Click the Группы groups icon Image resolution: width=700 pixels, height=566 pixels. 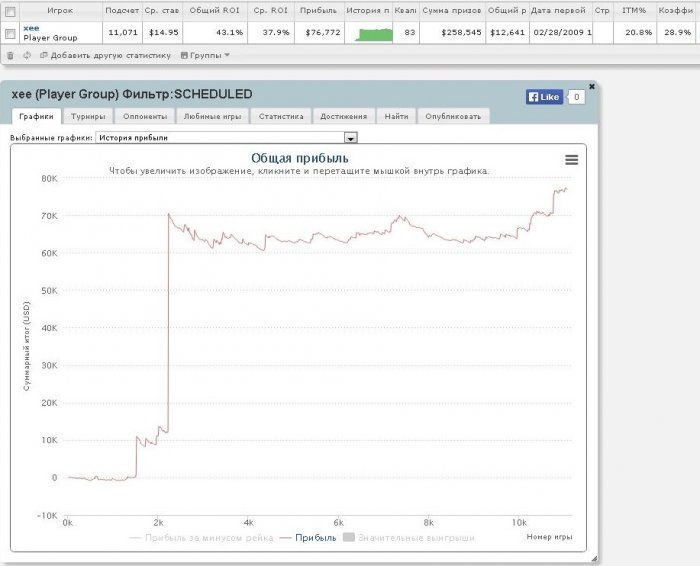[x=184, y=55]
